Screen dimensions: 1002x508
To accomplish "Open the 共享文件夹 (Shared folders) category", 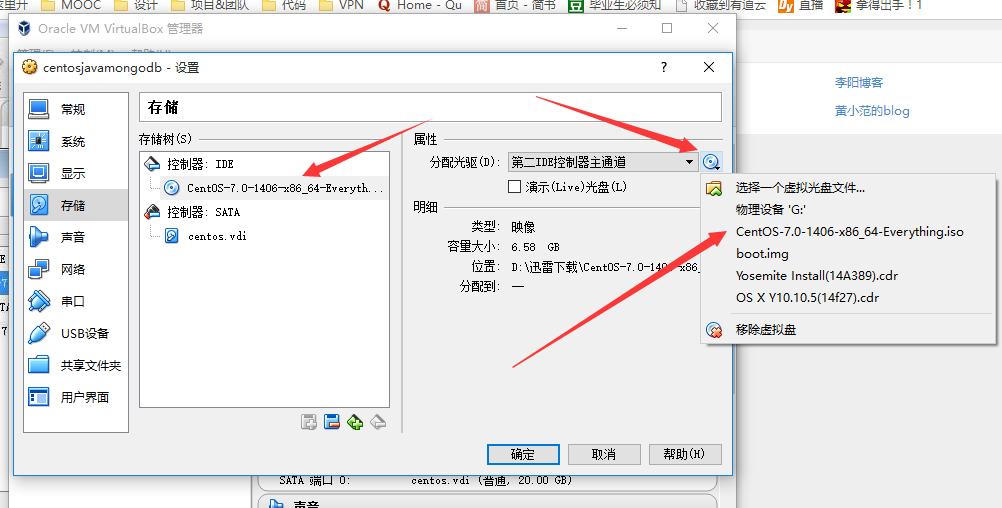I will click(75, 365).
